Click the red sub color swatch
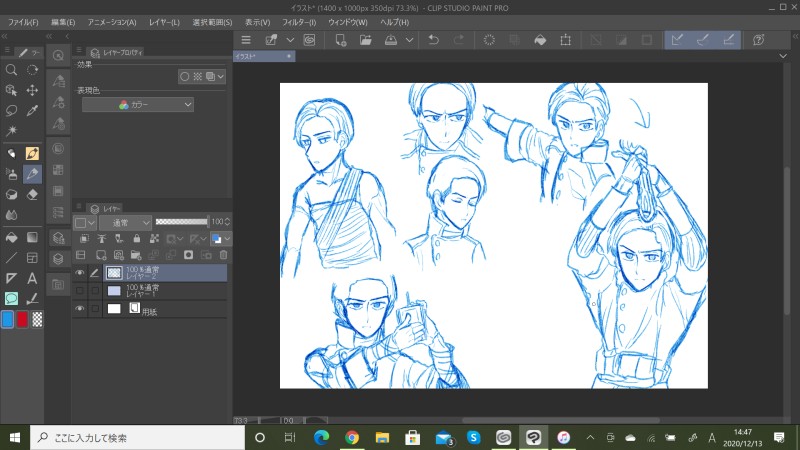This screenshot has width=800, height=450. click(x=23, y=319)
